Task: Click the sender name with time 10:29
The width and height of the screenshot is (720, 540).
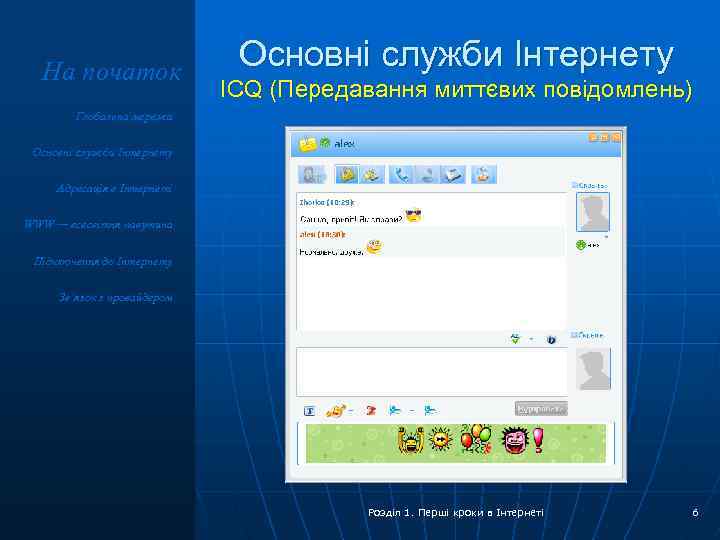Action: (x=326, y=202)
